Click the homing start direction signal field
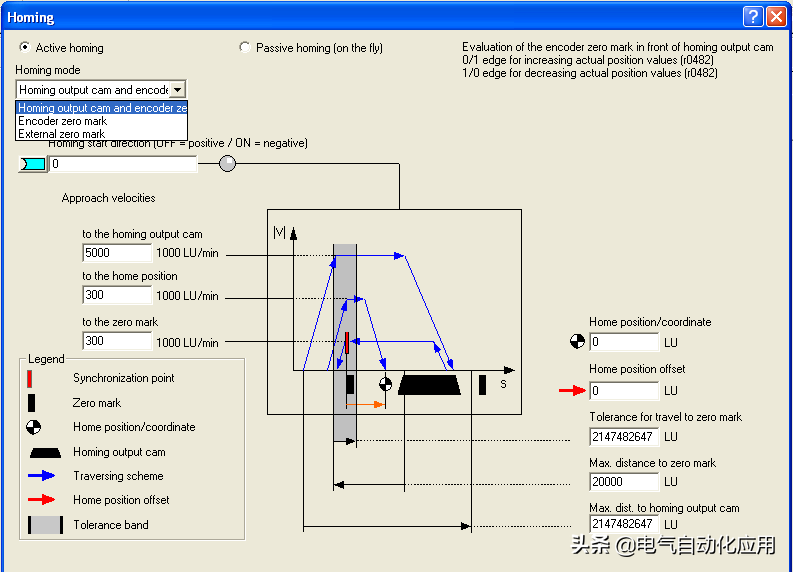Screen dimensions: 793x572 (x=123, y=164)
